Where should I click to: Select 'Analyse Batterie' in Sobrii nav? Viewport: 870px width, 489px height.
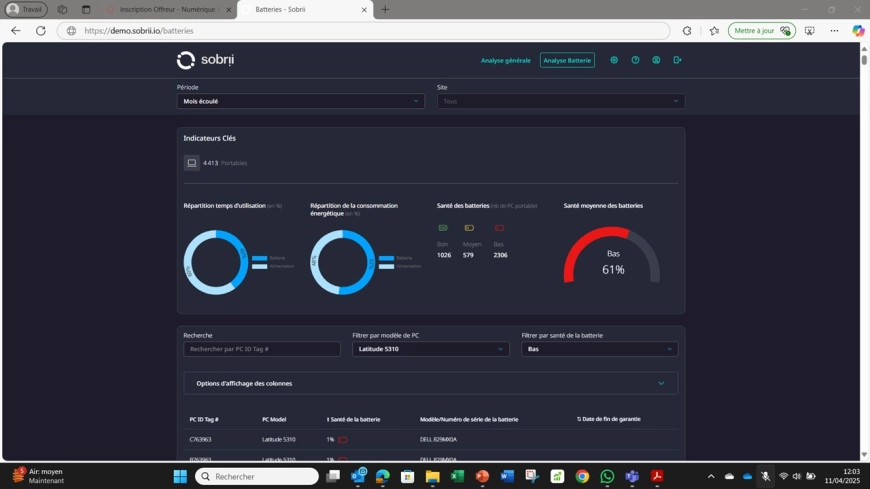pyautogui.click(x=567, y=60)
